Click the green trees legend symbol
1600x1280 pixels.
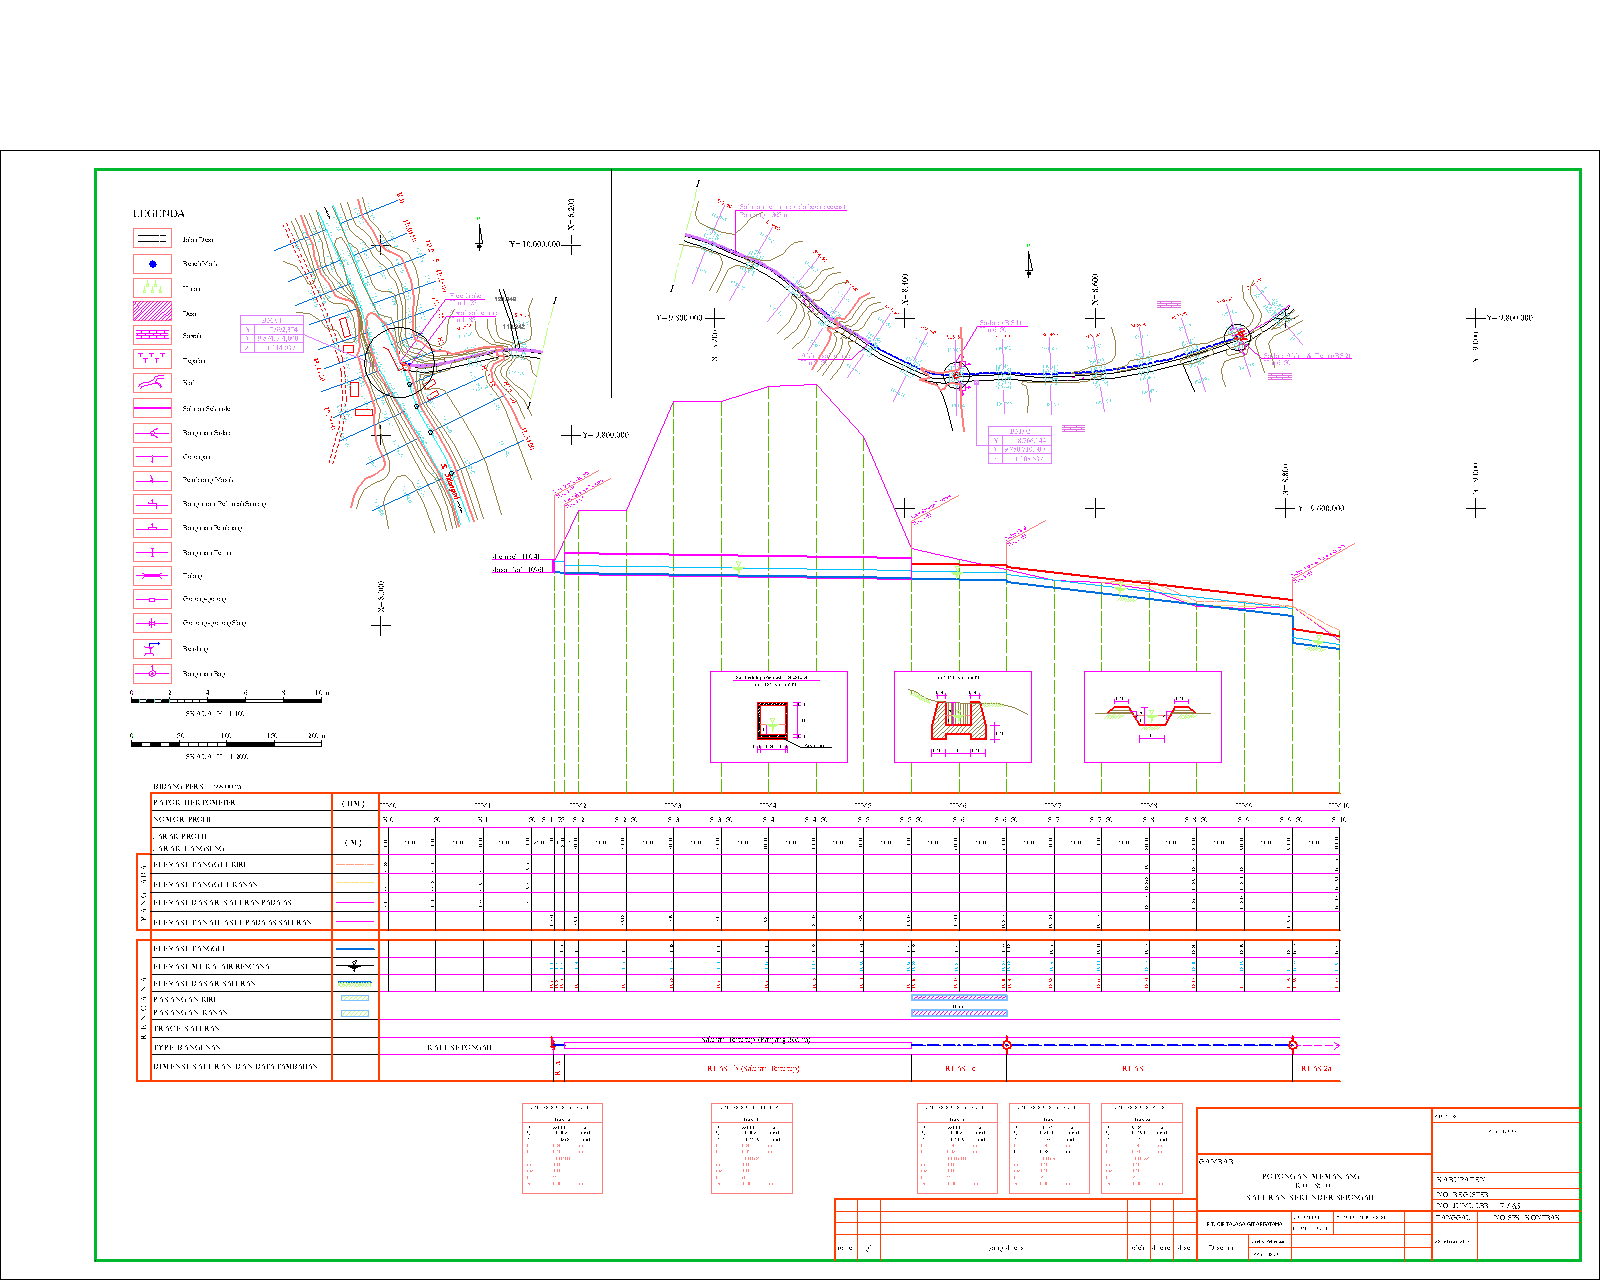pyautogui.click(x=152, y=288)
